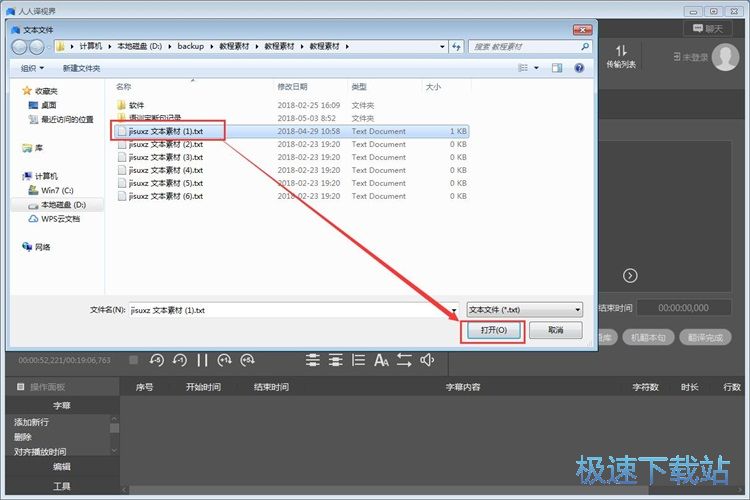Image resolution: width=750 pixels, height=500 pixels.
Task: Click the 文件名 input field
Action: pyautogui.click(x=290, y=310)
